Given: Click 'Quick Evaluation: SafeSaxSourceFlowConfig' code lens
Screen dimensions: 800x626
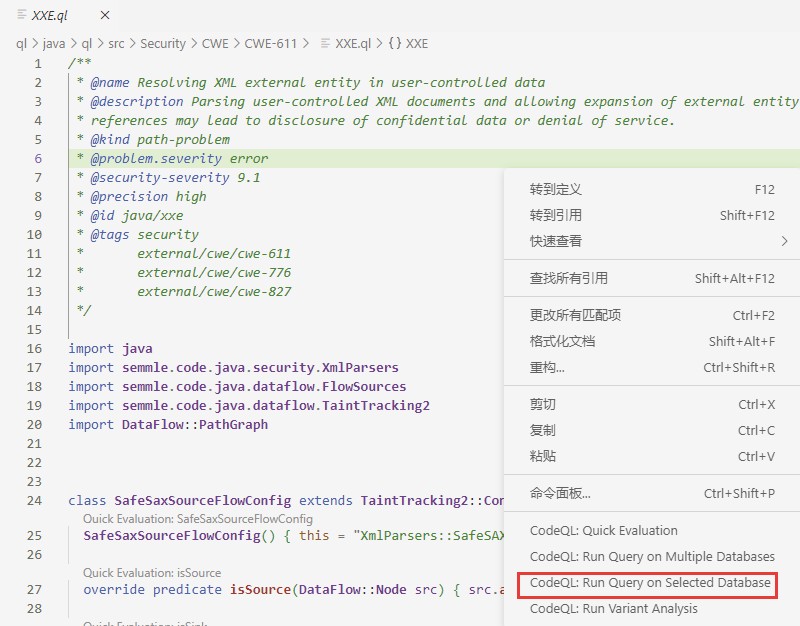Looking at the screenshot, I should pos(198,519).
